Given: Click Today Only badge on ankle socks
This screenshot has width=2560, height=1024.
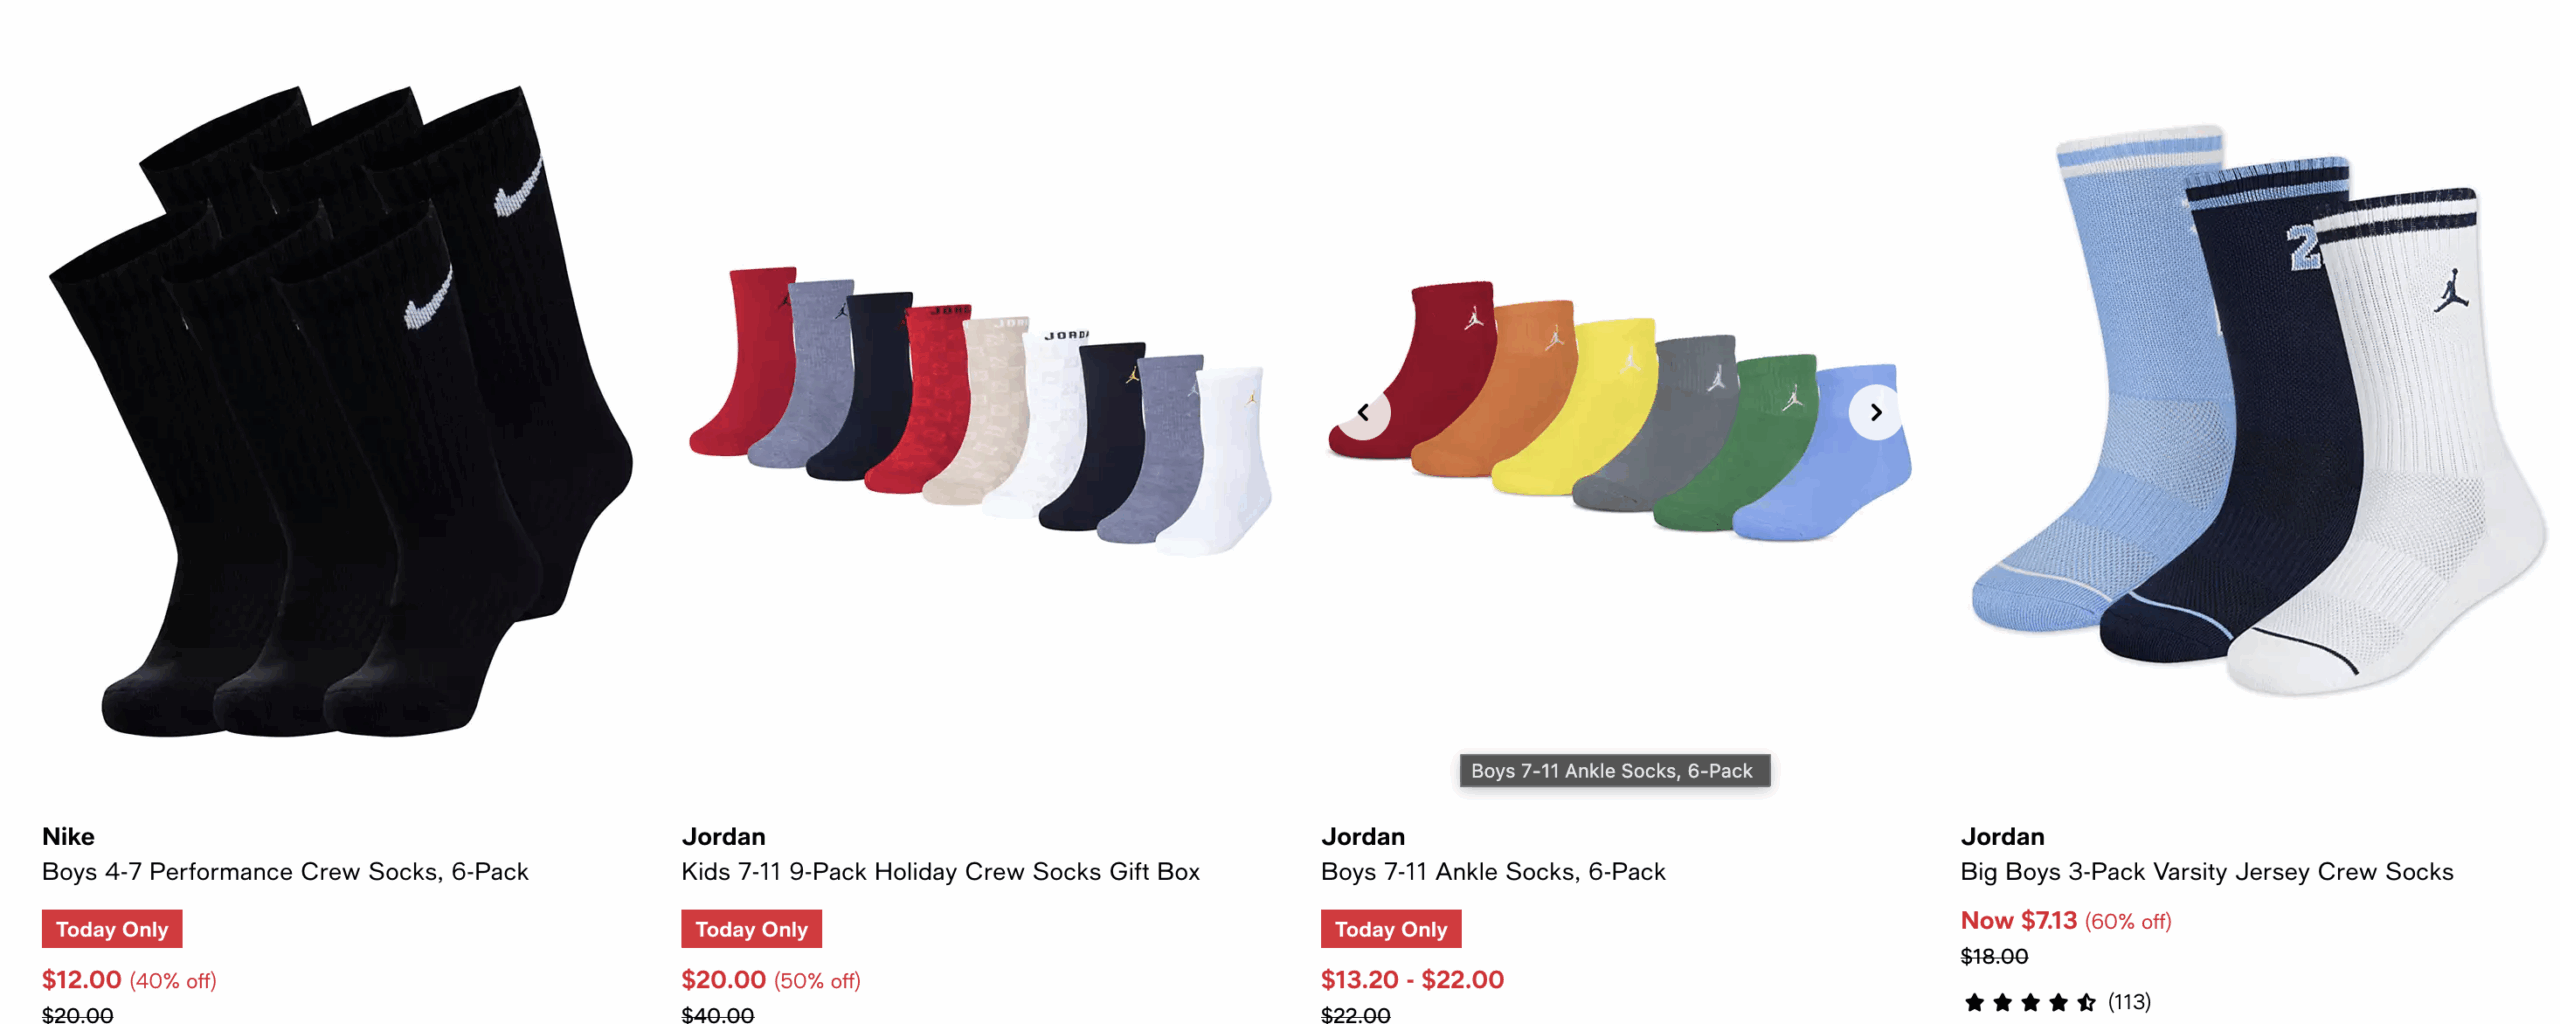Looking at the screenshot, I should (x=1390, y=928).
